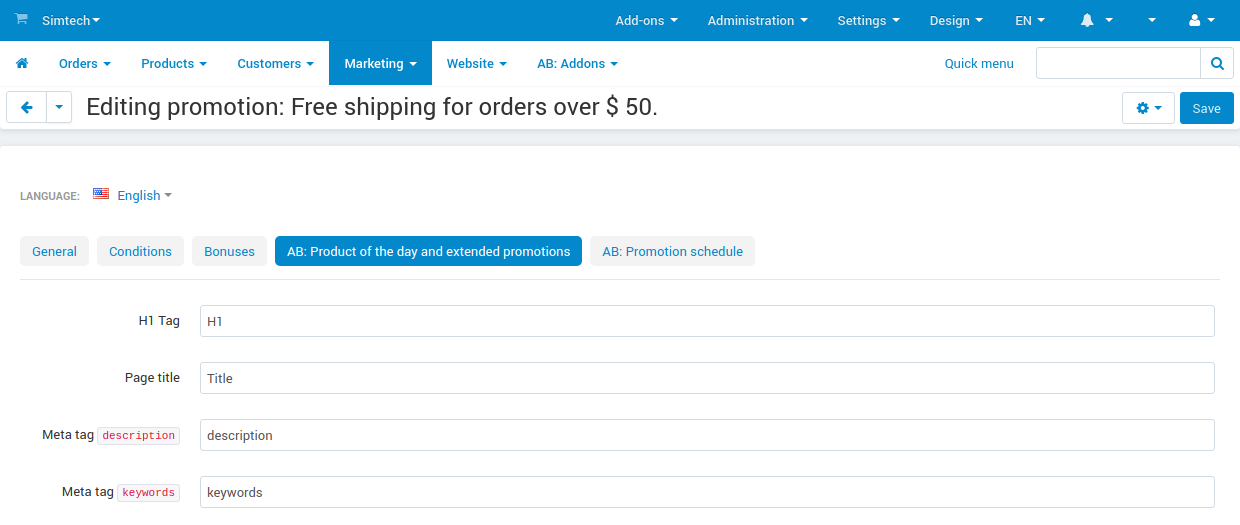Open the Marketing menu
The height and width of the screenshot is (525, 1240).
(380, 63)
